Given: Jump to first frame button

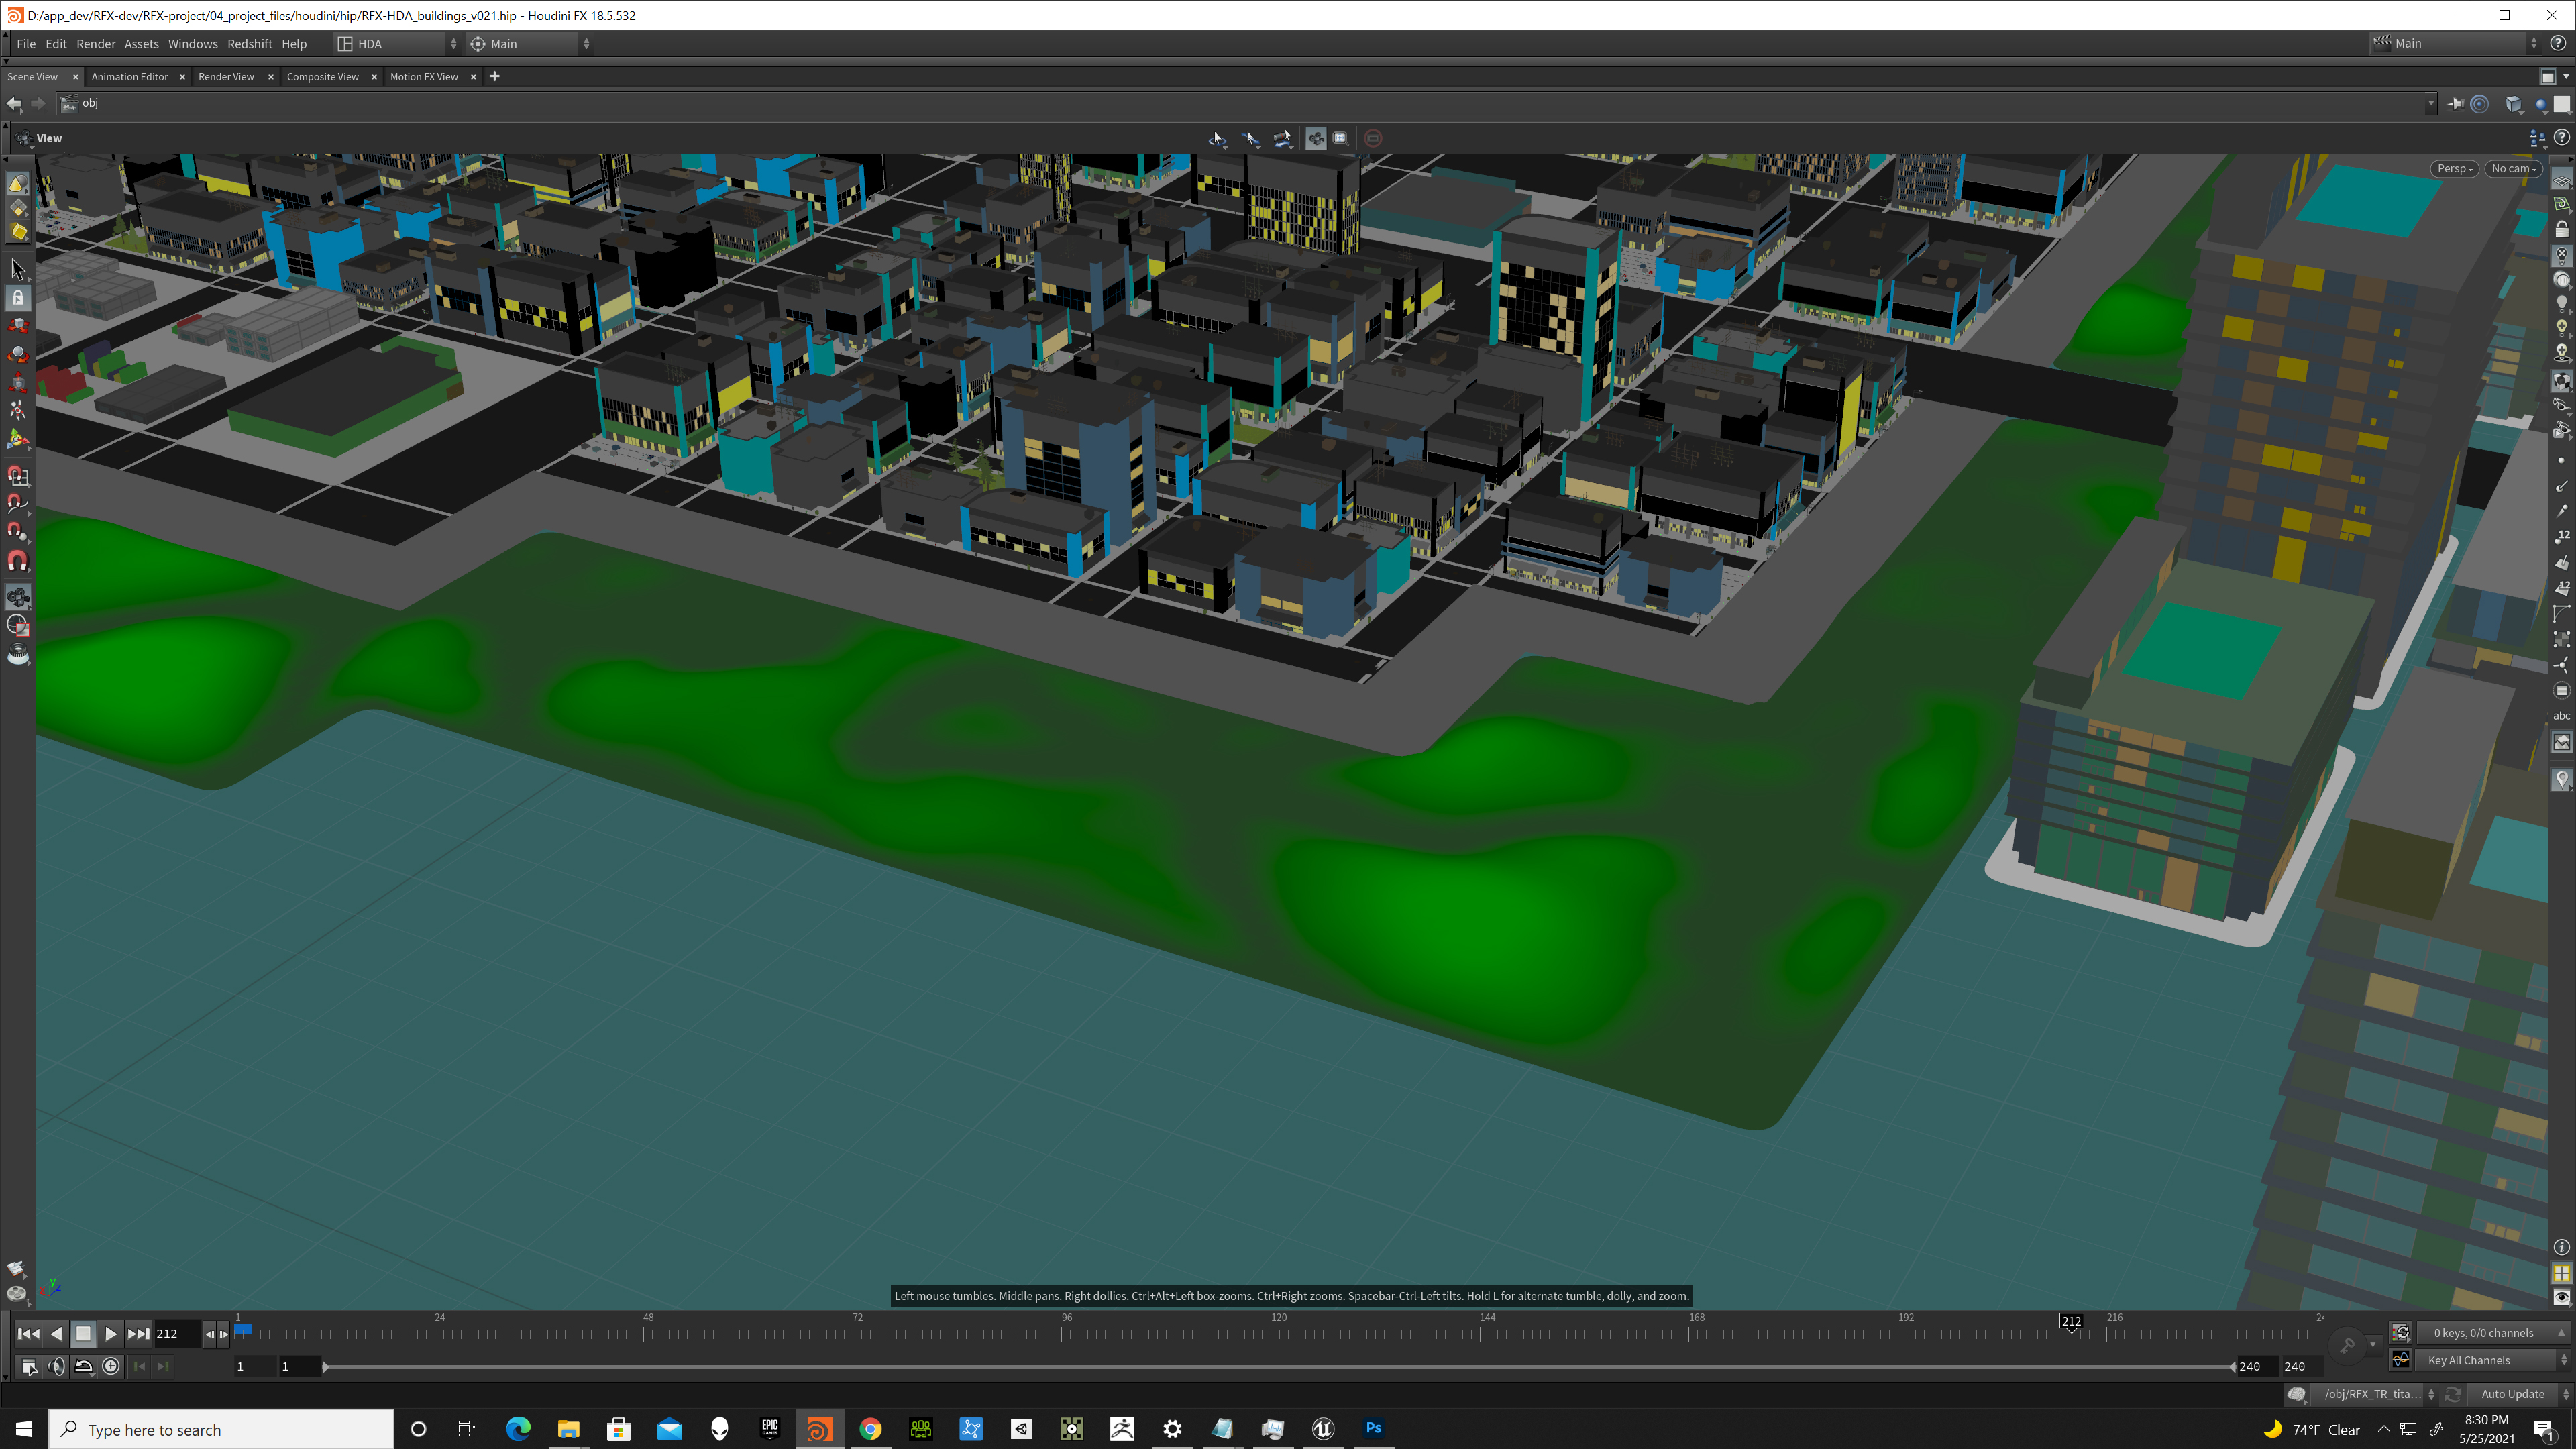Looking at the screenshot, I should (28, 1333).
